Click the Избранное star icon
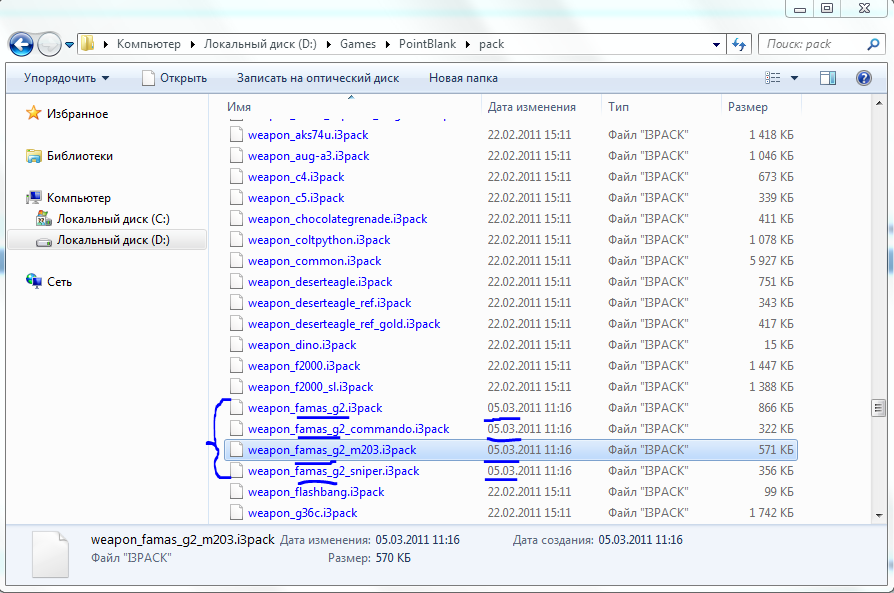 [34, 113]
